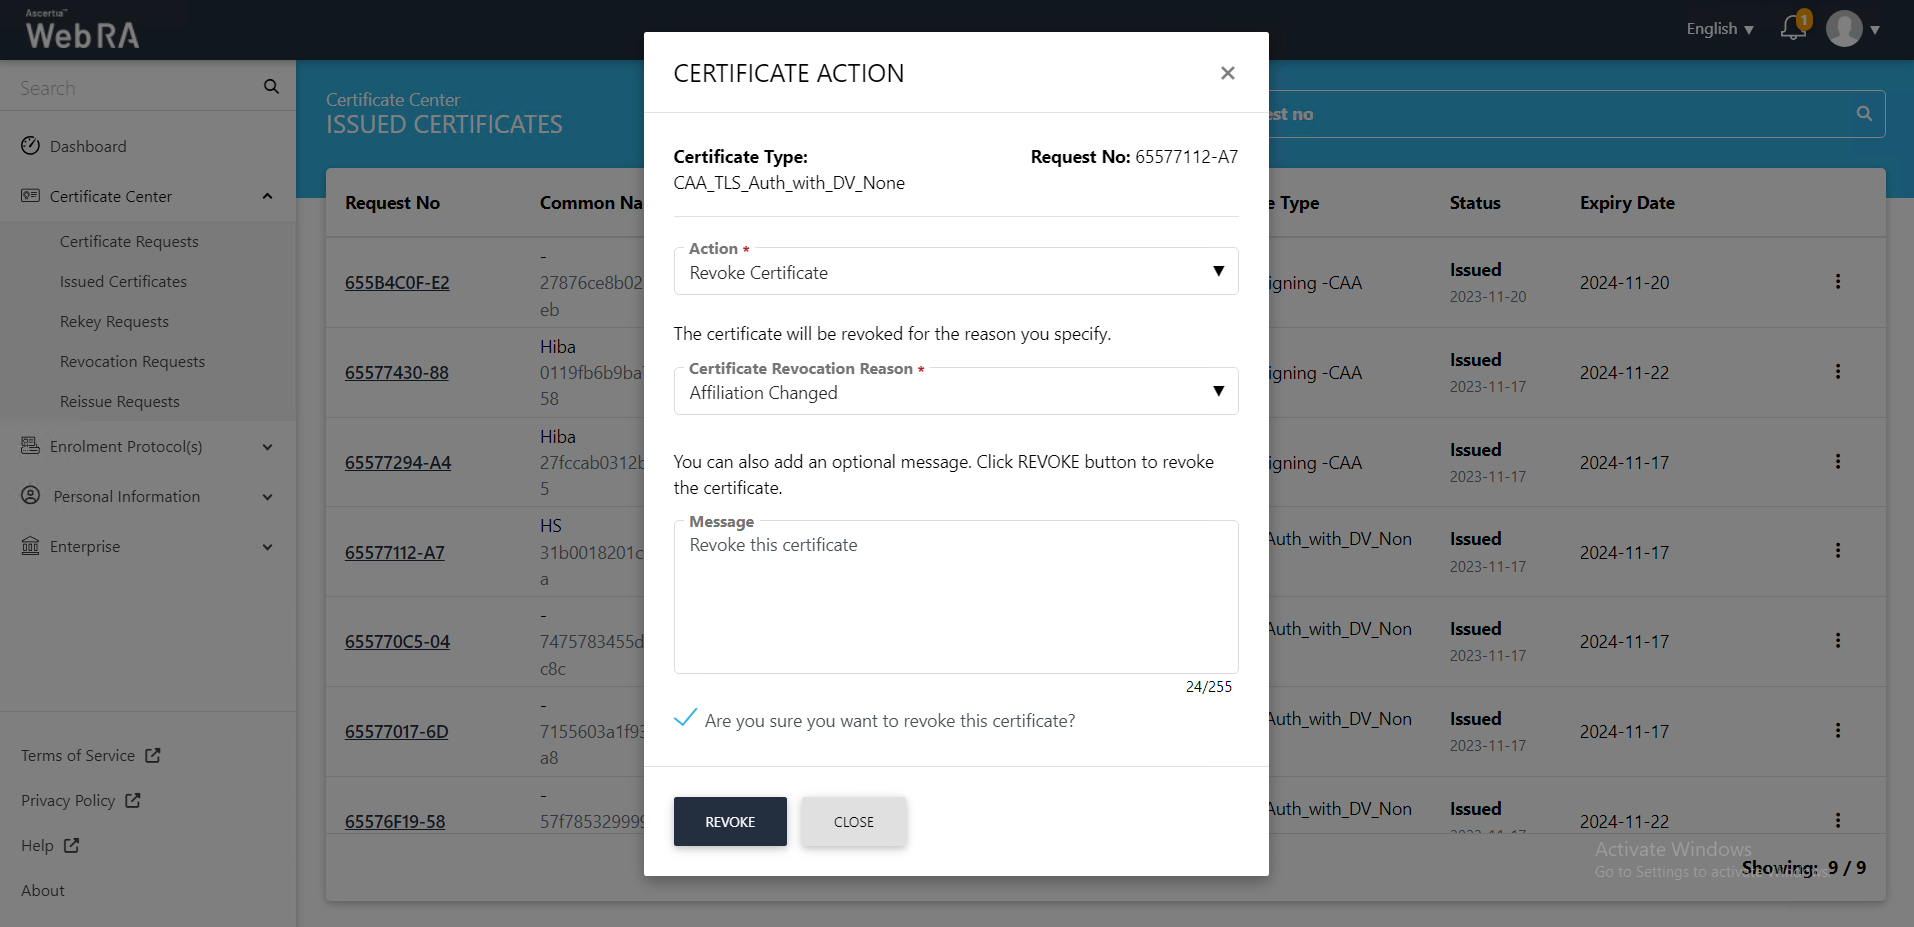Click inside the Message text area
1914x927 pixels.
click(955, 600)
